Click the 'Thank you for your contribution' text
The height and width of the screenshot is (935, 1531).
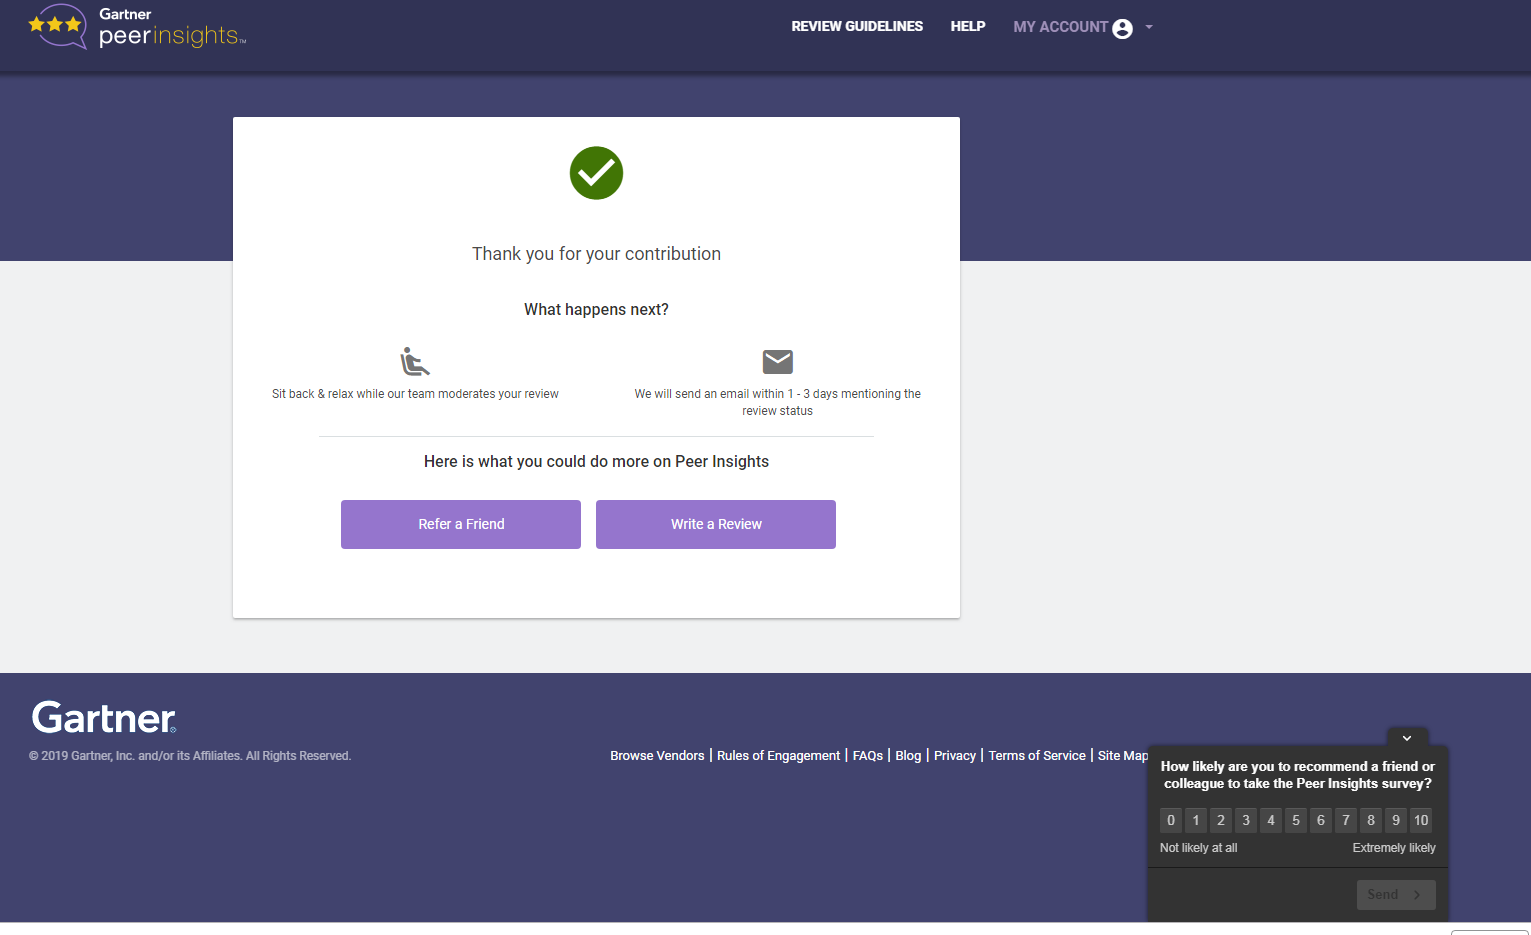tap(596, 254)
